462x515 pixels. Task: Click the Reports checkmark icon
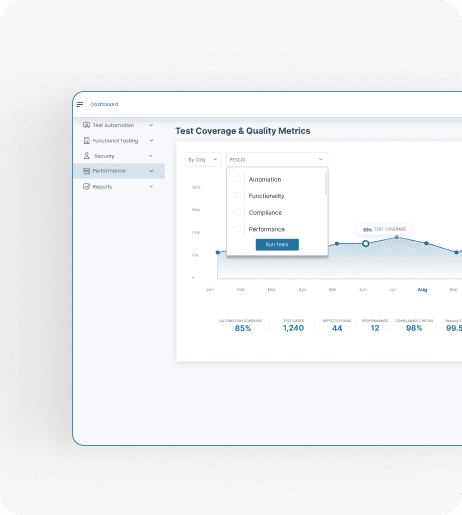(86, 186)
